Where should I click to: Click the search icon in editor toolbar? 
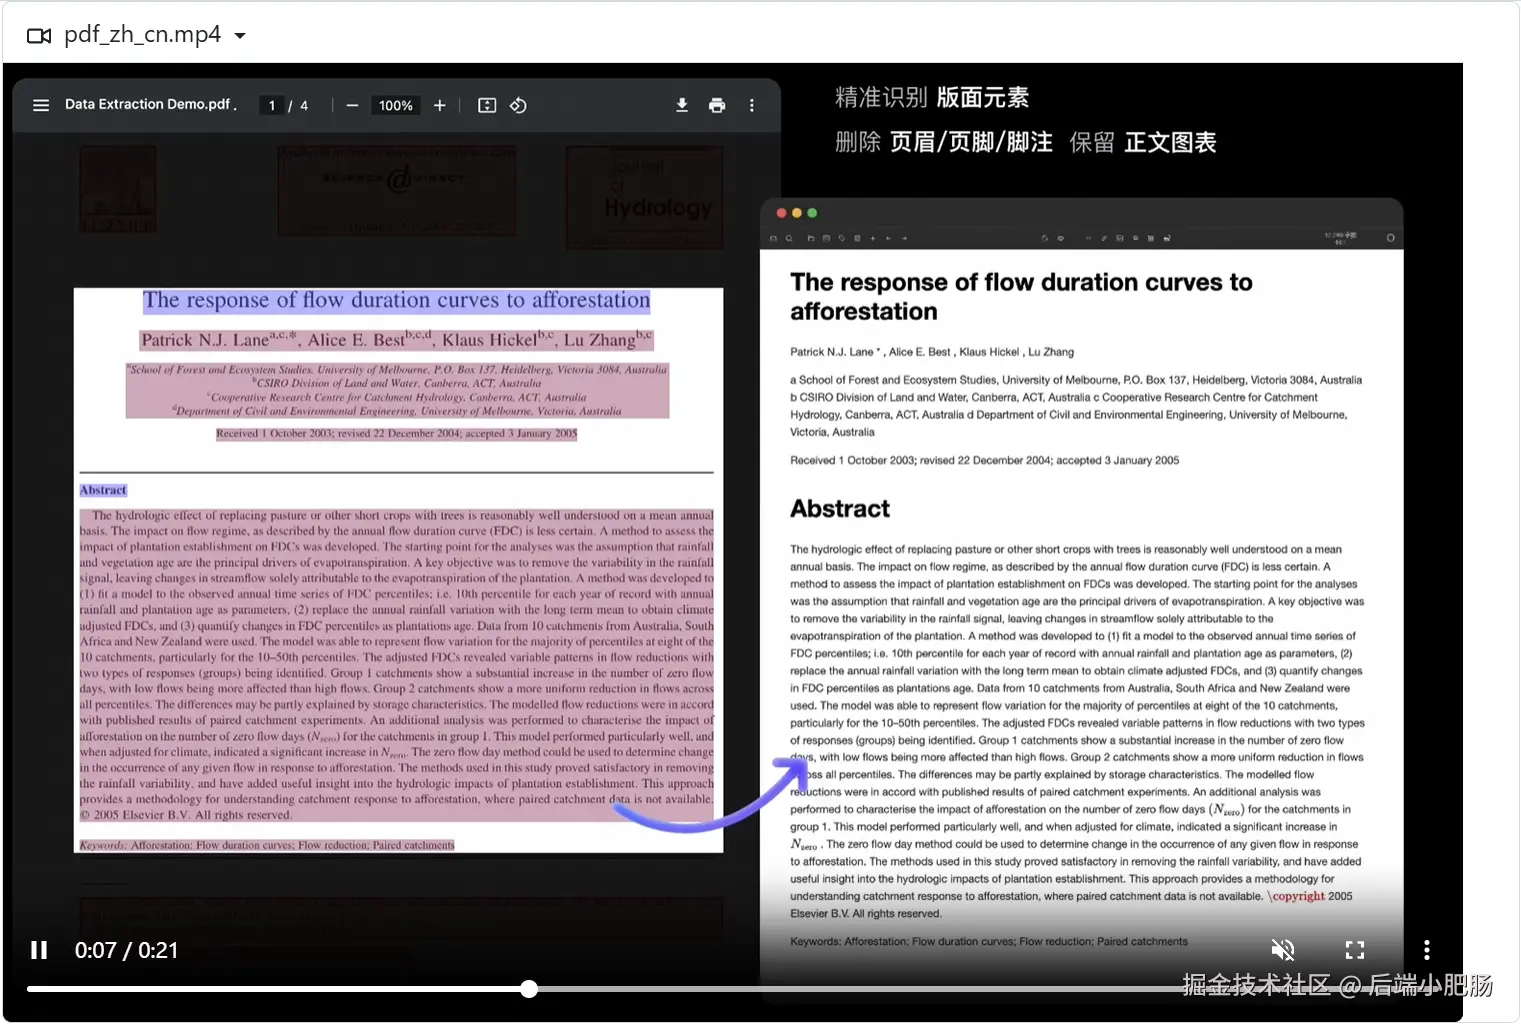point(789,239)
